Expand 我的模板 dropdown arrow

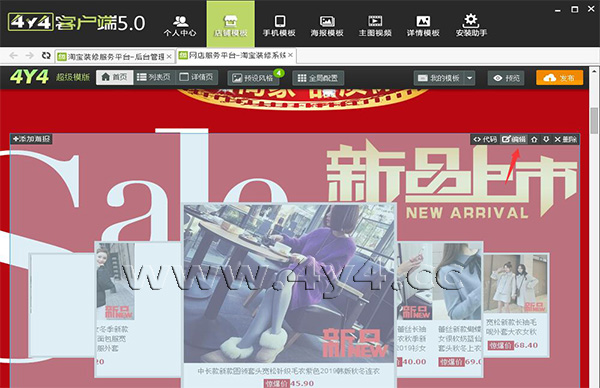click(470, 78)
